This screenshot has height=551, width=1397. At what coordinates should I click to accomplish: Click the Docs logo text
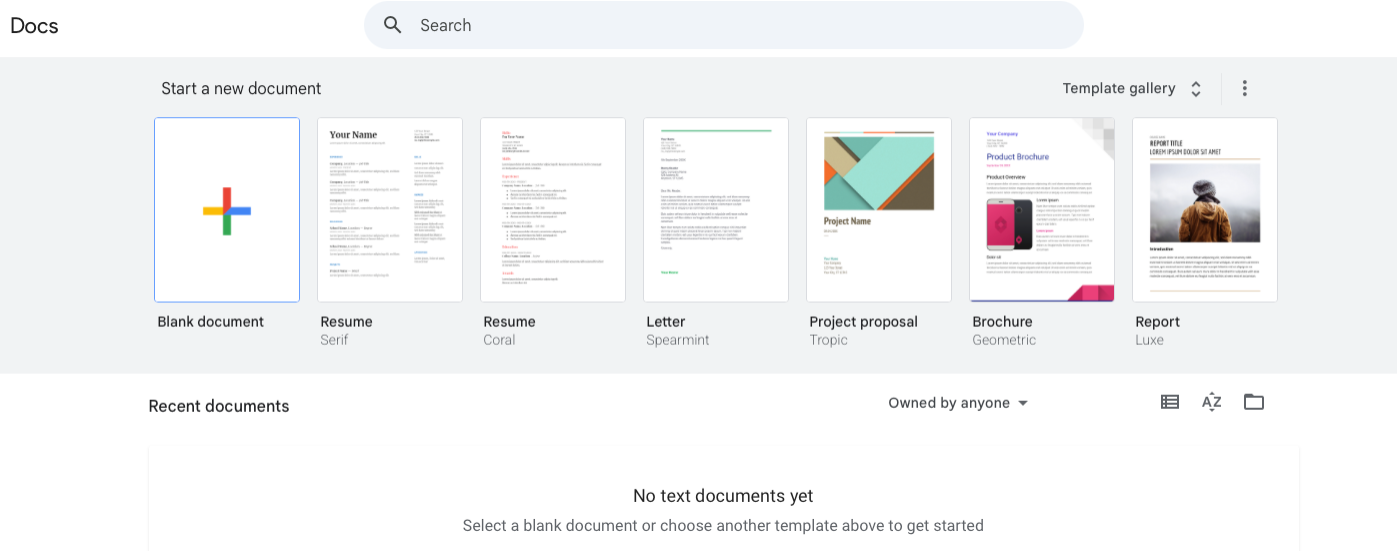[34, 26]
